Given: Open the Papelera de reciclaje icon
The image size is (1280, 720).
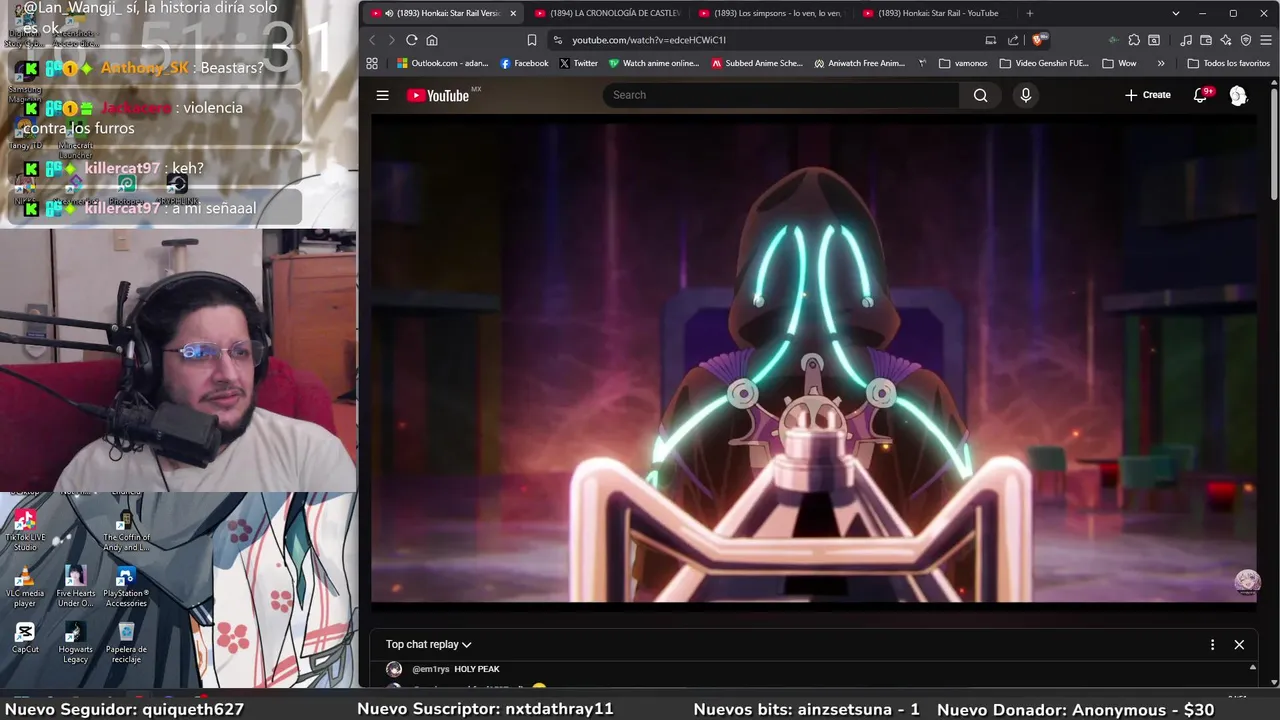Looking at the screenshot, I should tap(126, 643).
